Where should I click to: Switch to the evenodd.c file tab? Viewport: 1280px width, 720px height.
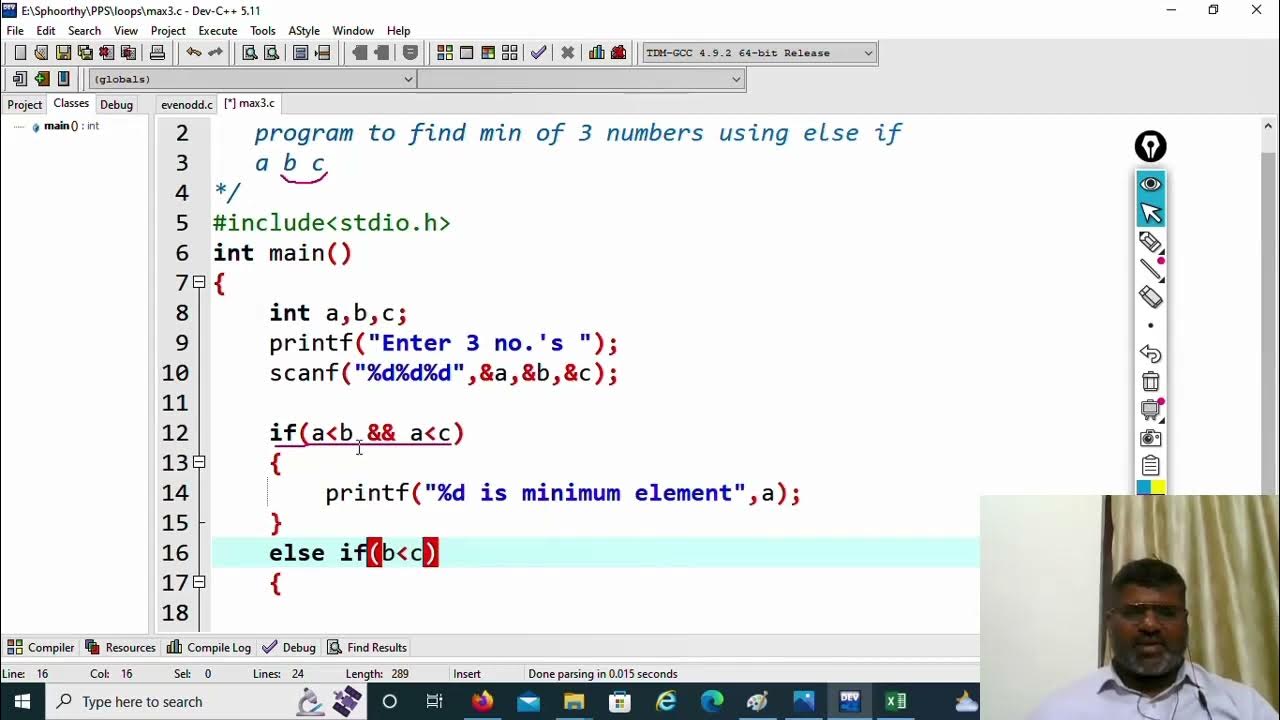(x=187, y=104)
